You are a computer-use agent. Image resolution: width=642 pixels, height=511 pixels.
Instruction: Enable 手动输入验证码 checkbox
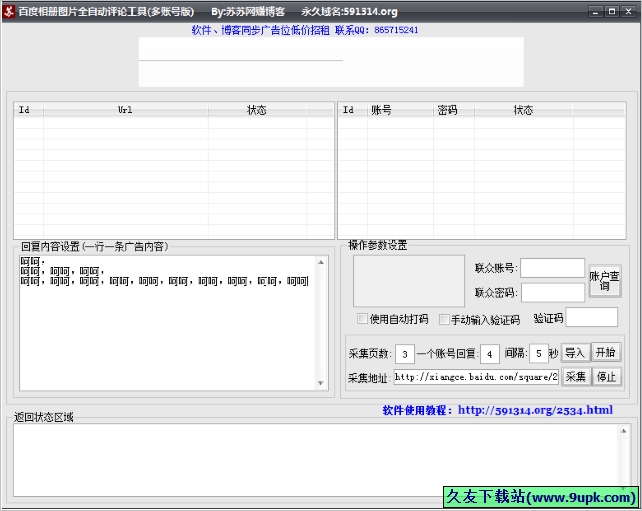[444, 319]
